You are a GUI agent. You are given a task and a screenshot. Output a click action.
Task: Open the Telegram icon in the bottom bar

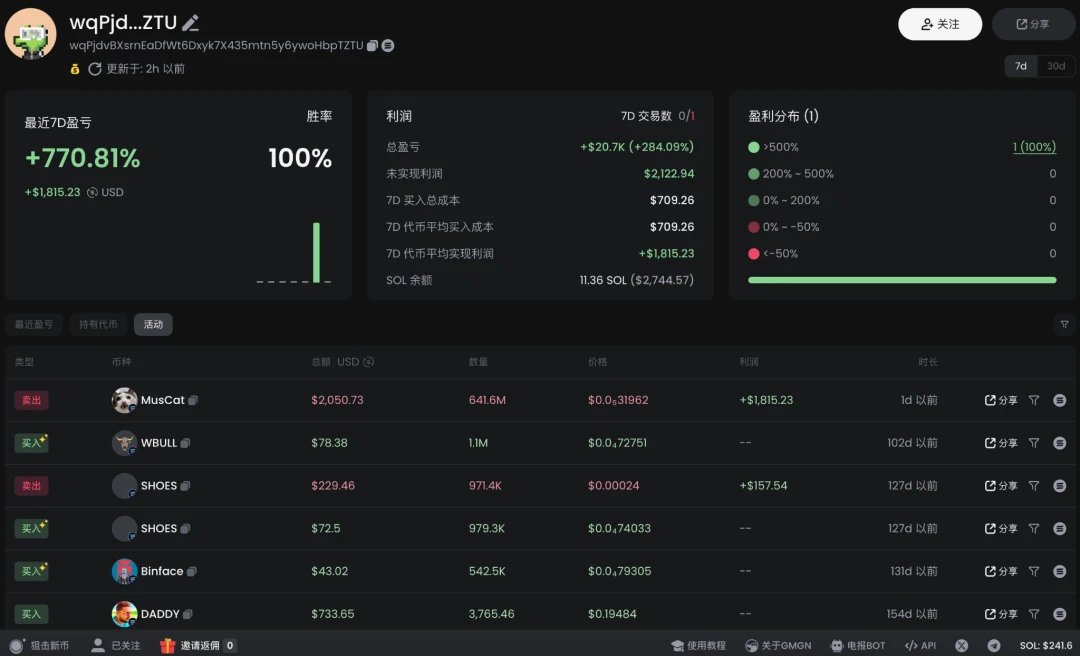(x=992, y=645)
